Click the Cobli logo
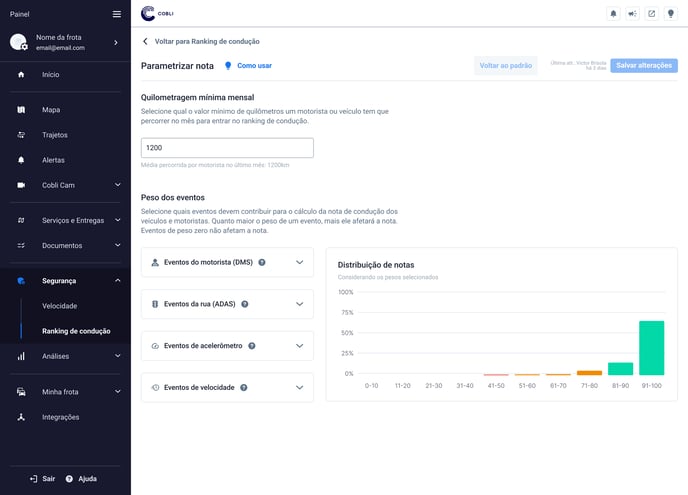 coord(157,14)
